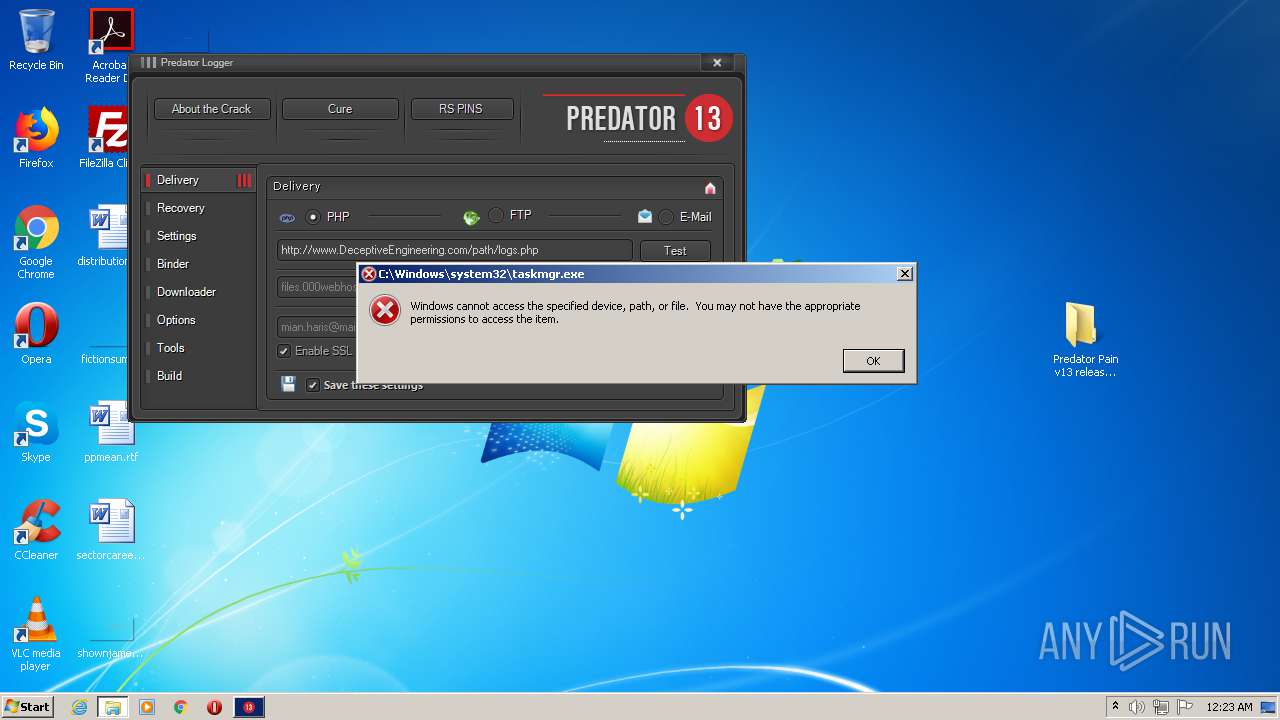Toggle the Enable SSL checkbox
The height and width of the screenshot is (720, 1280).
[x=284, y=351]
